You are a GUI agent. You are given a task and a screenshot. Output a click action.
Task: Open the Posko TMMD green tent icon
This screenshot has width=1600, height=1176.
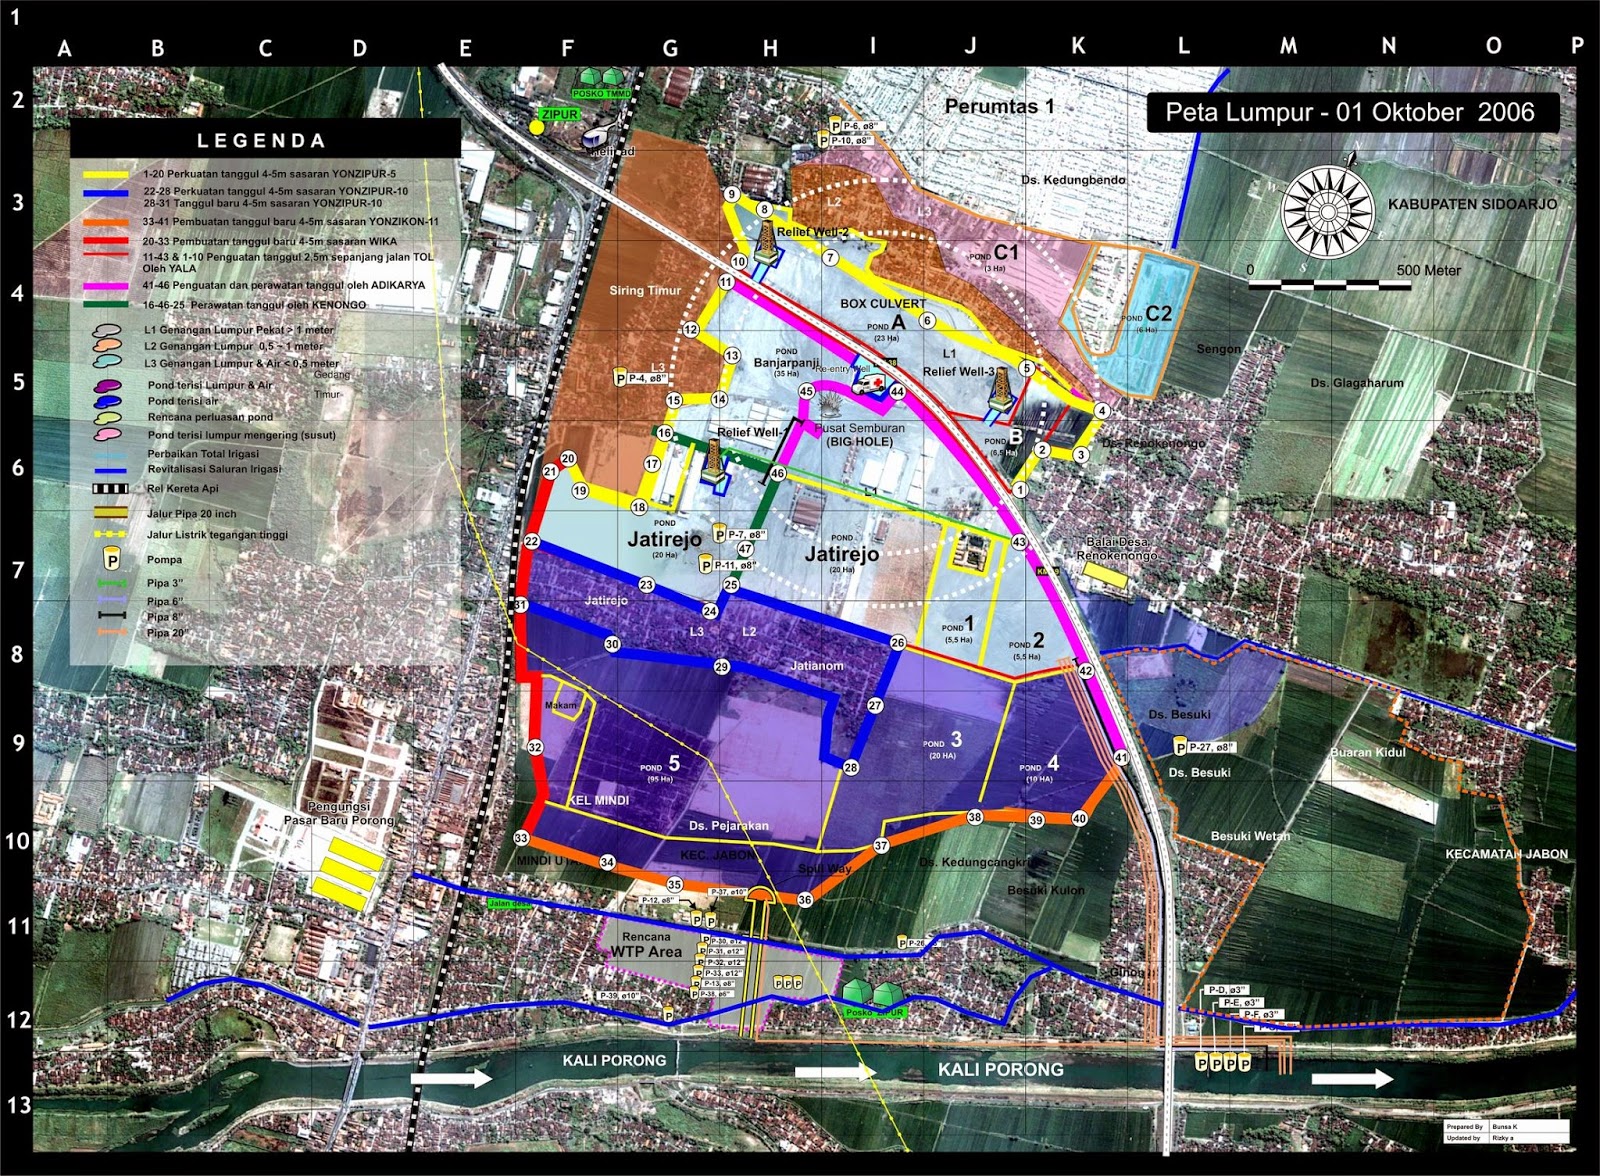(x=603, y=77)
